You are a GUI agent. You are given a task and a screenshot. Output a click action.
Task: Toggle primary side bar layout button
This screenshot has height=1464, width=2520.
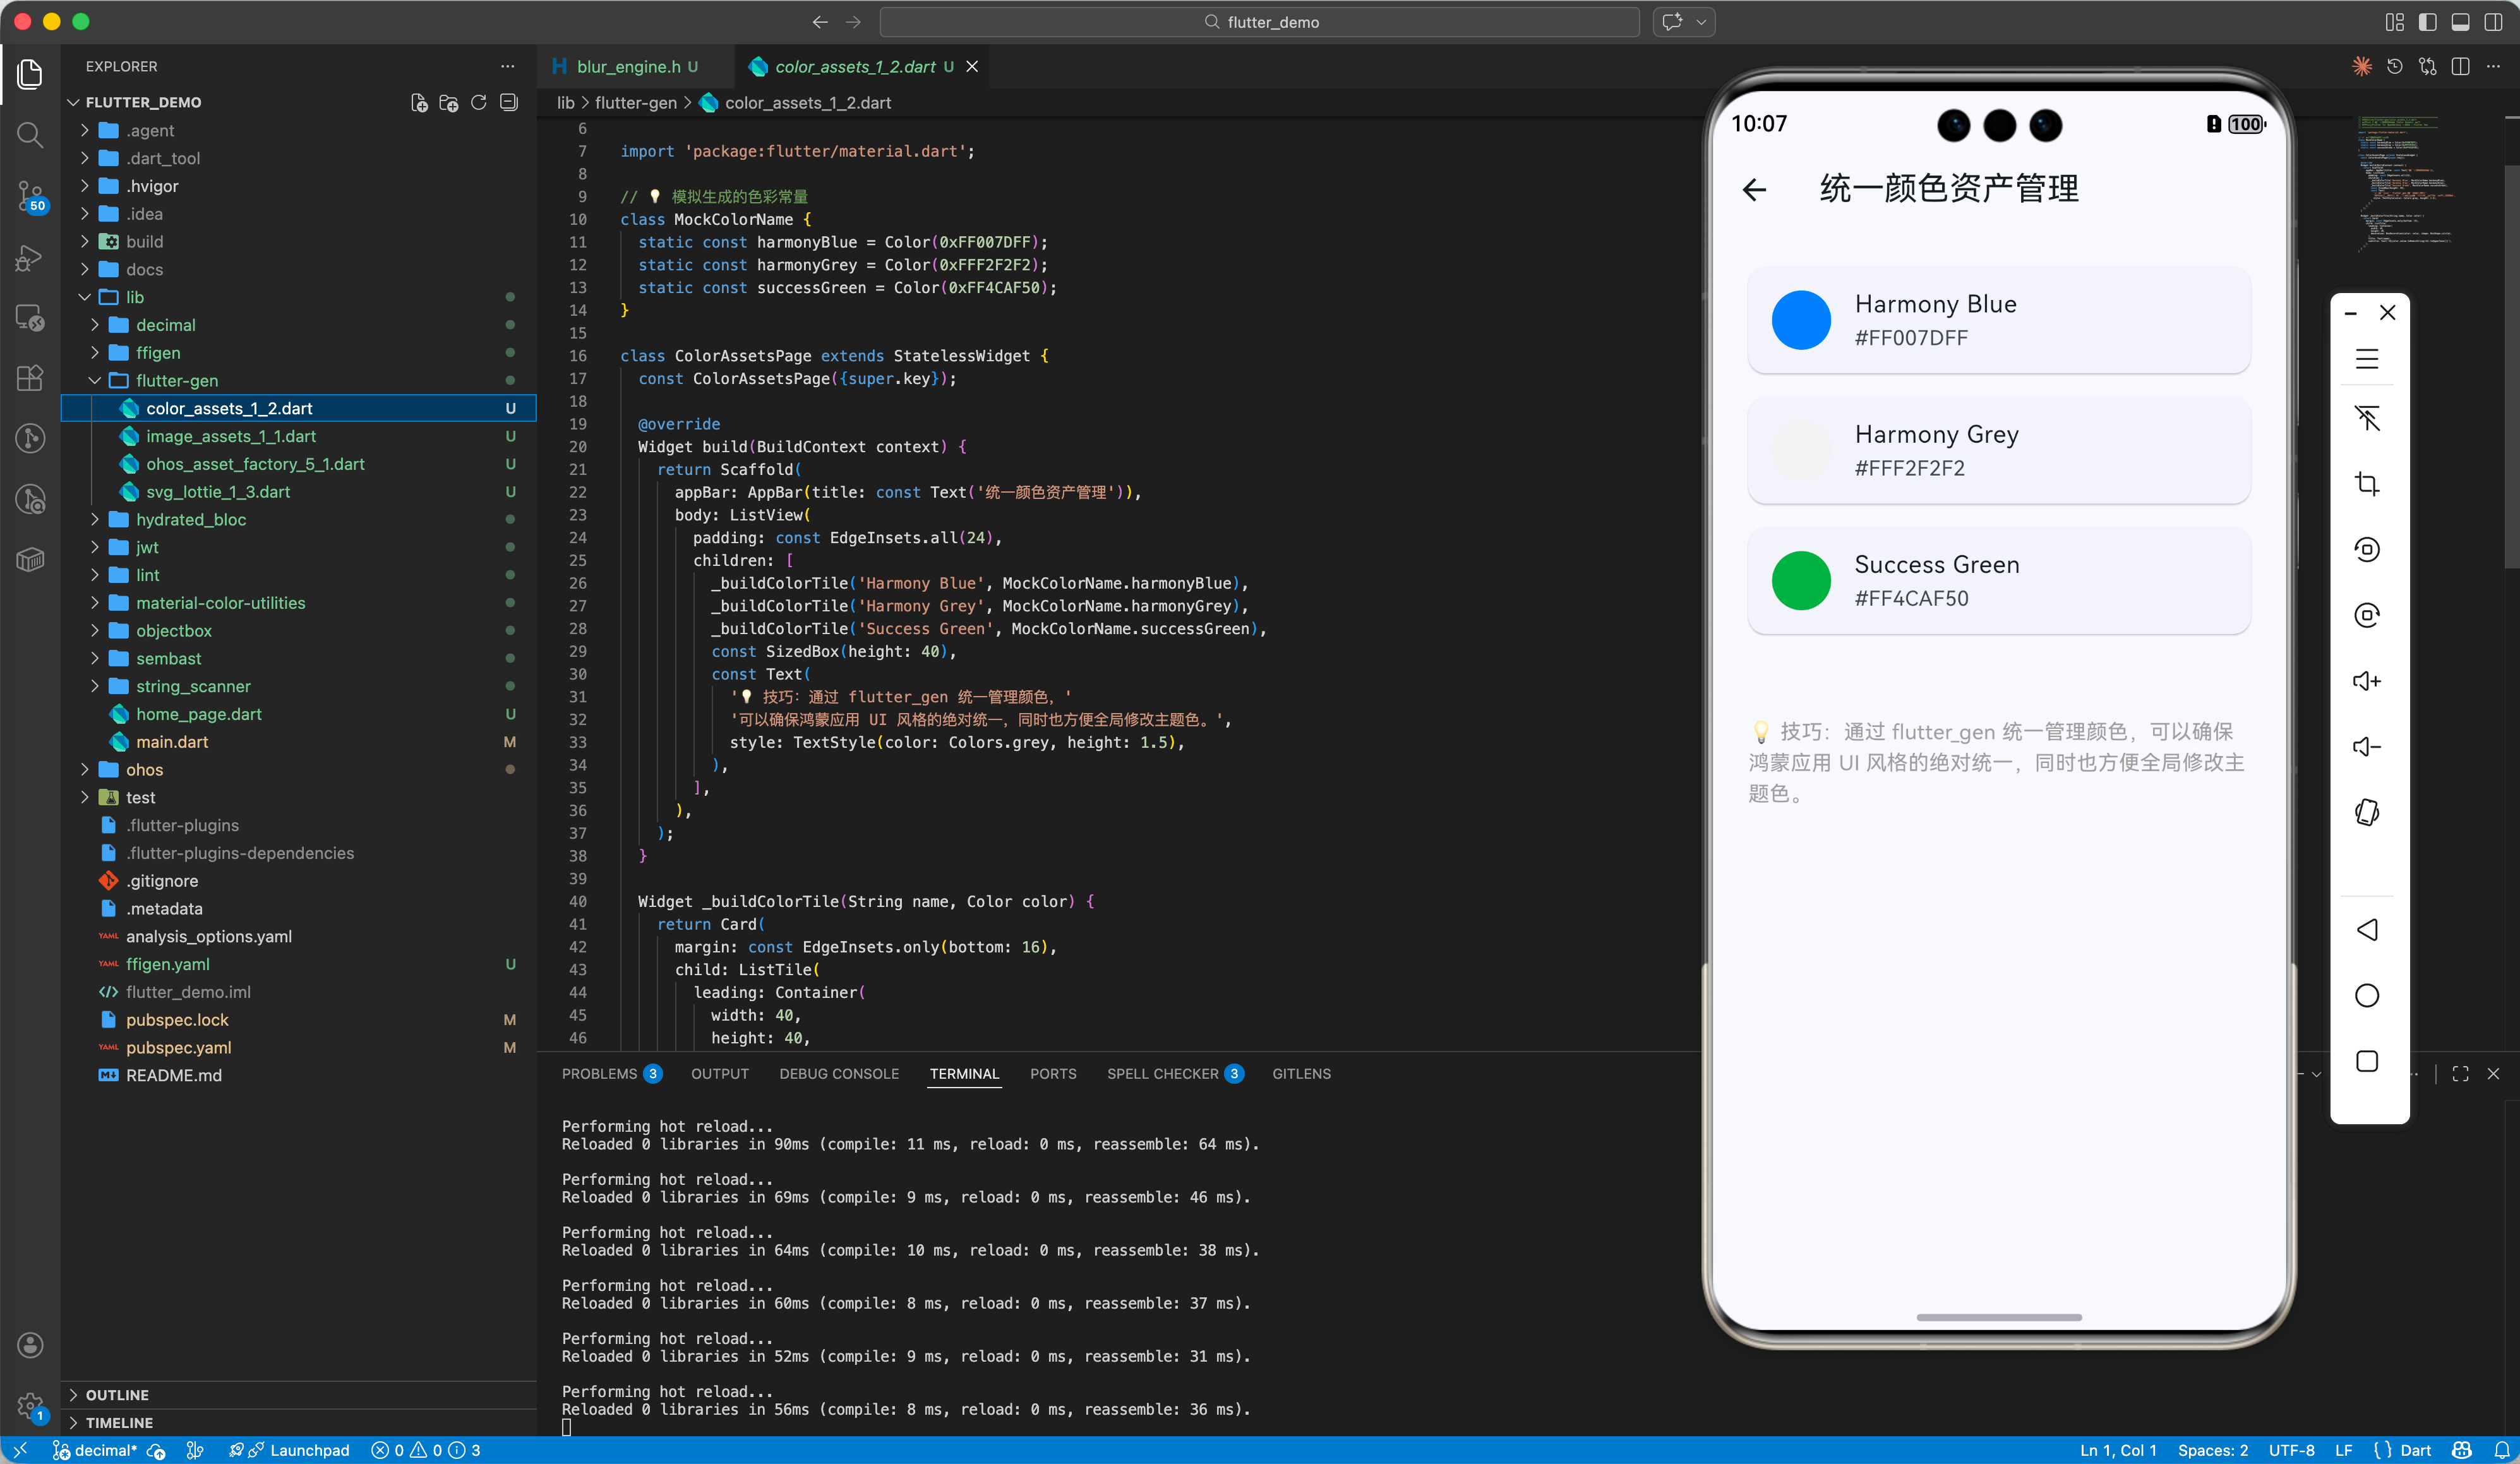pos(2427,22)
